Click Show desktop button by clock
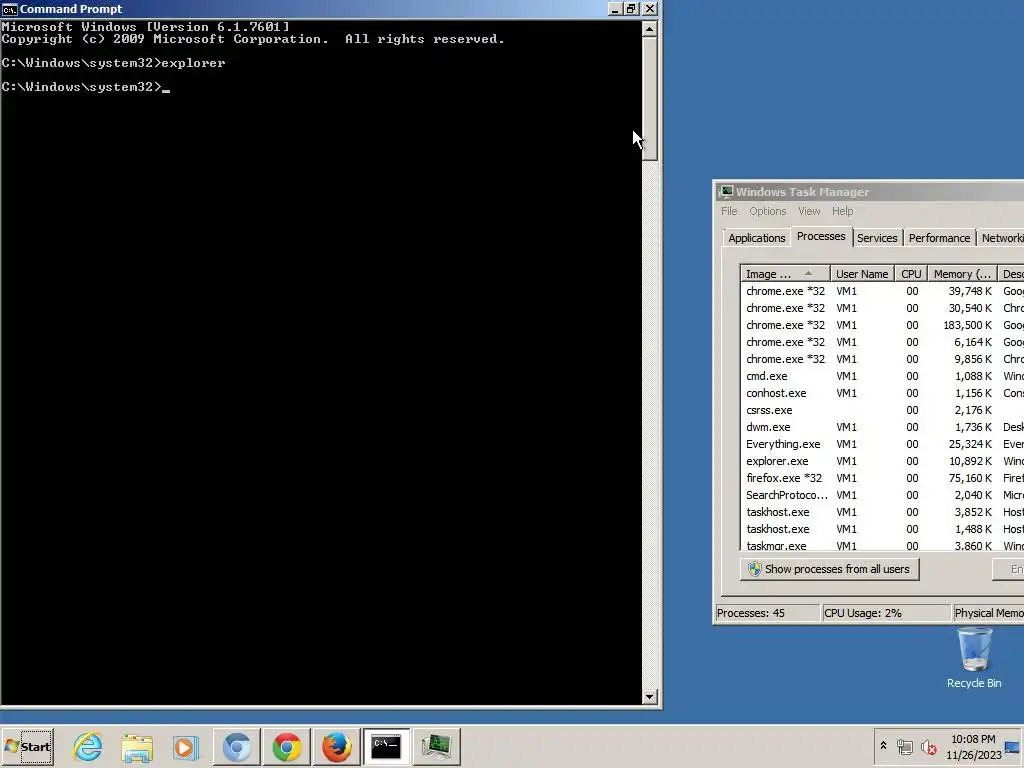Screen dimensions: 1024x768 (x=1013, y=746)
